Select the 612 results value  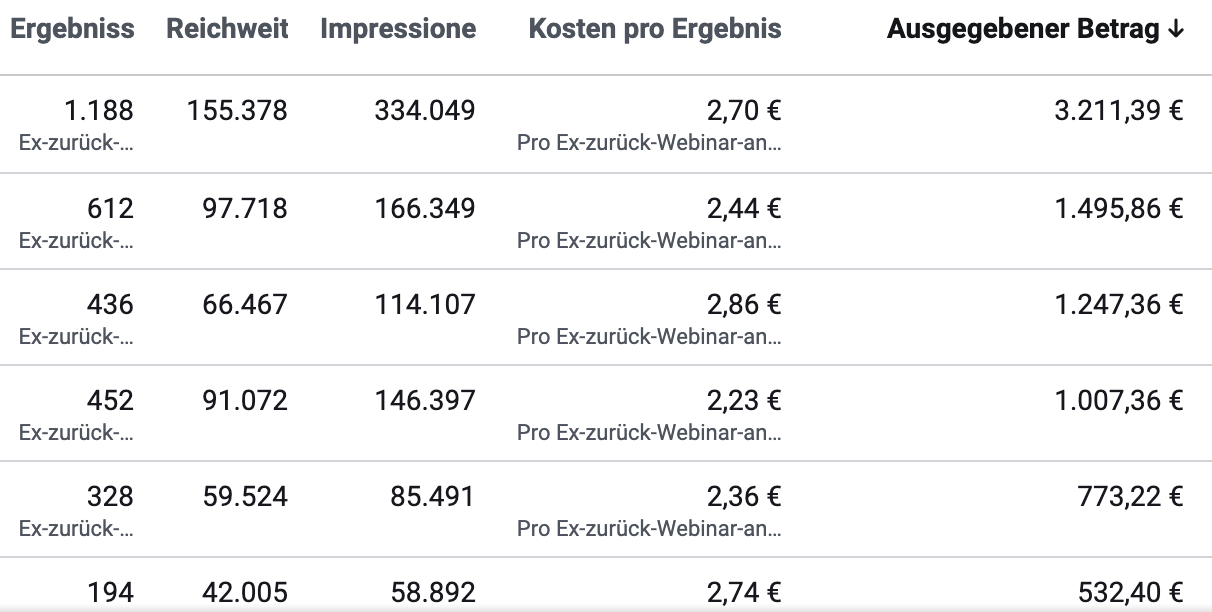pyautogui.click(x=110, y=208)
